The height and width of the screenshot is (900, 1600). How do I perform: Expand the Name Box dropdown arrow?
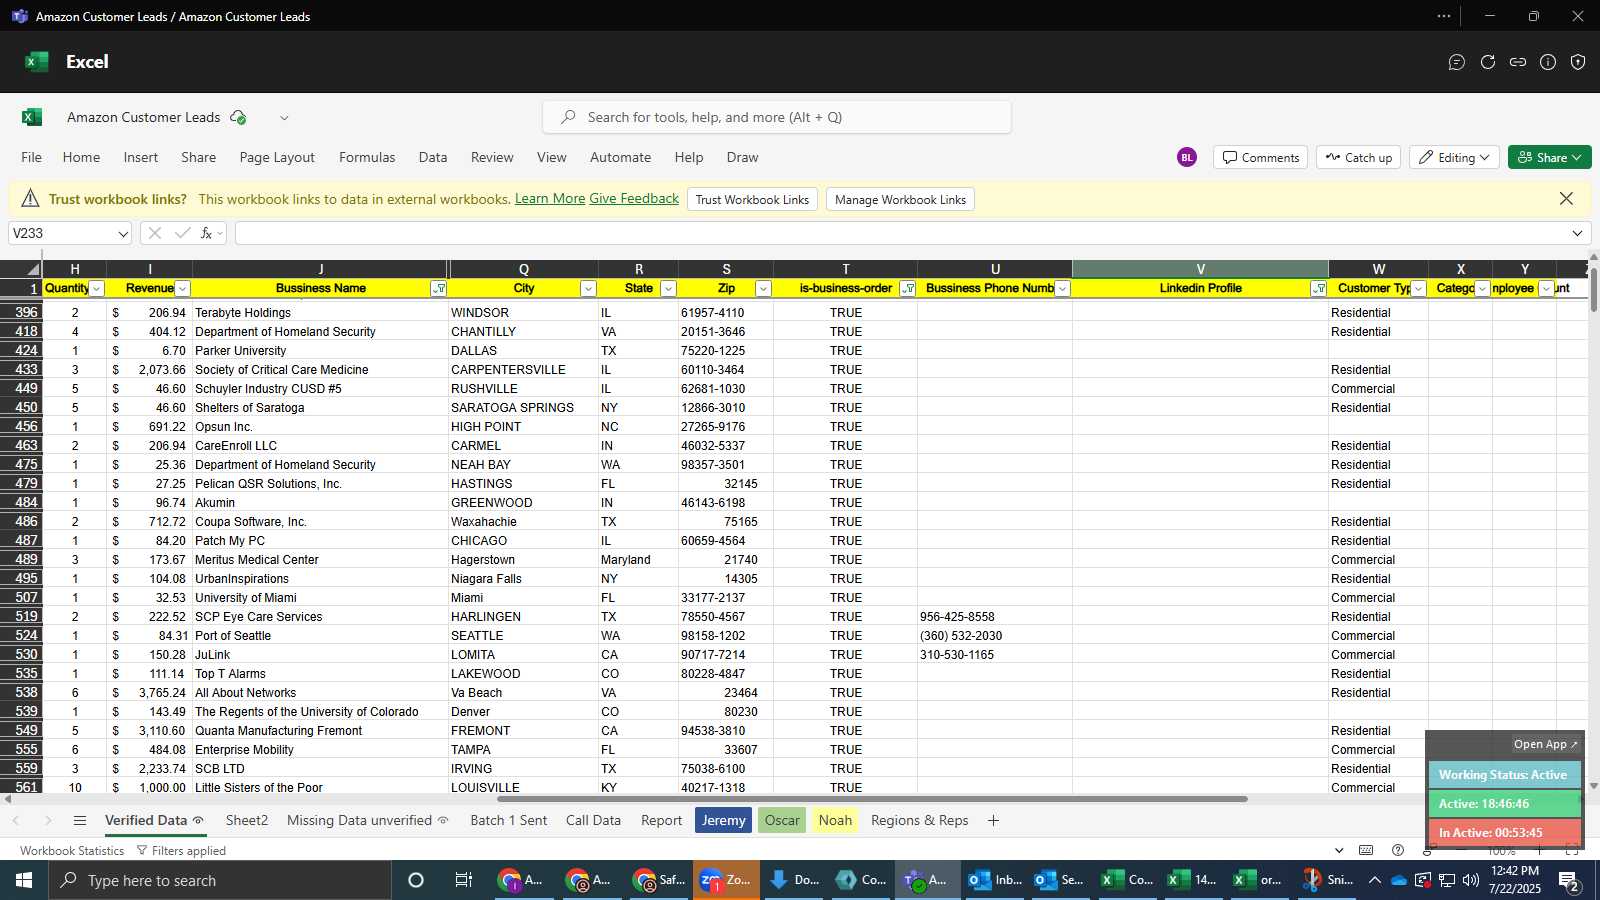coord(123,234)
